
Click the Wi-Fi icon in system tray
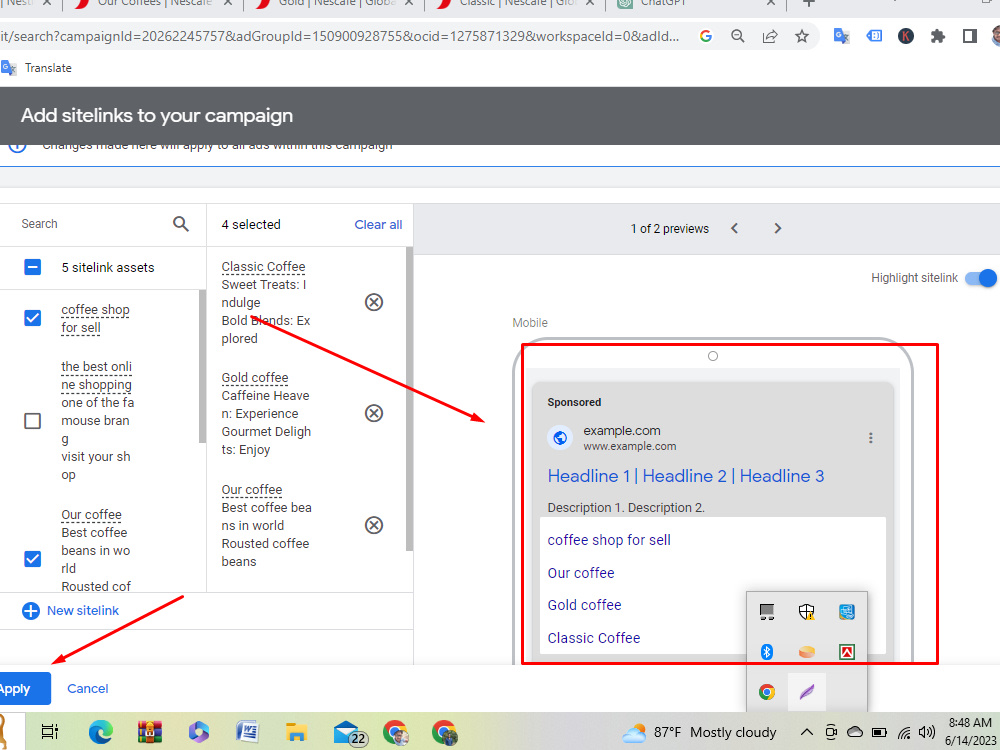[904, 732]
